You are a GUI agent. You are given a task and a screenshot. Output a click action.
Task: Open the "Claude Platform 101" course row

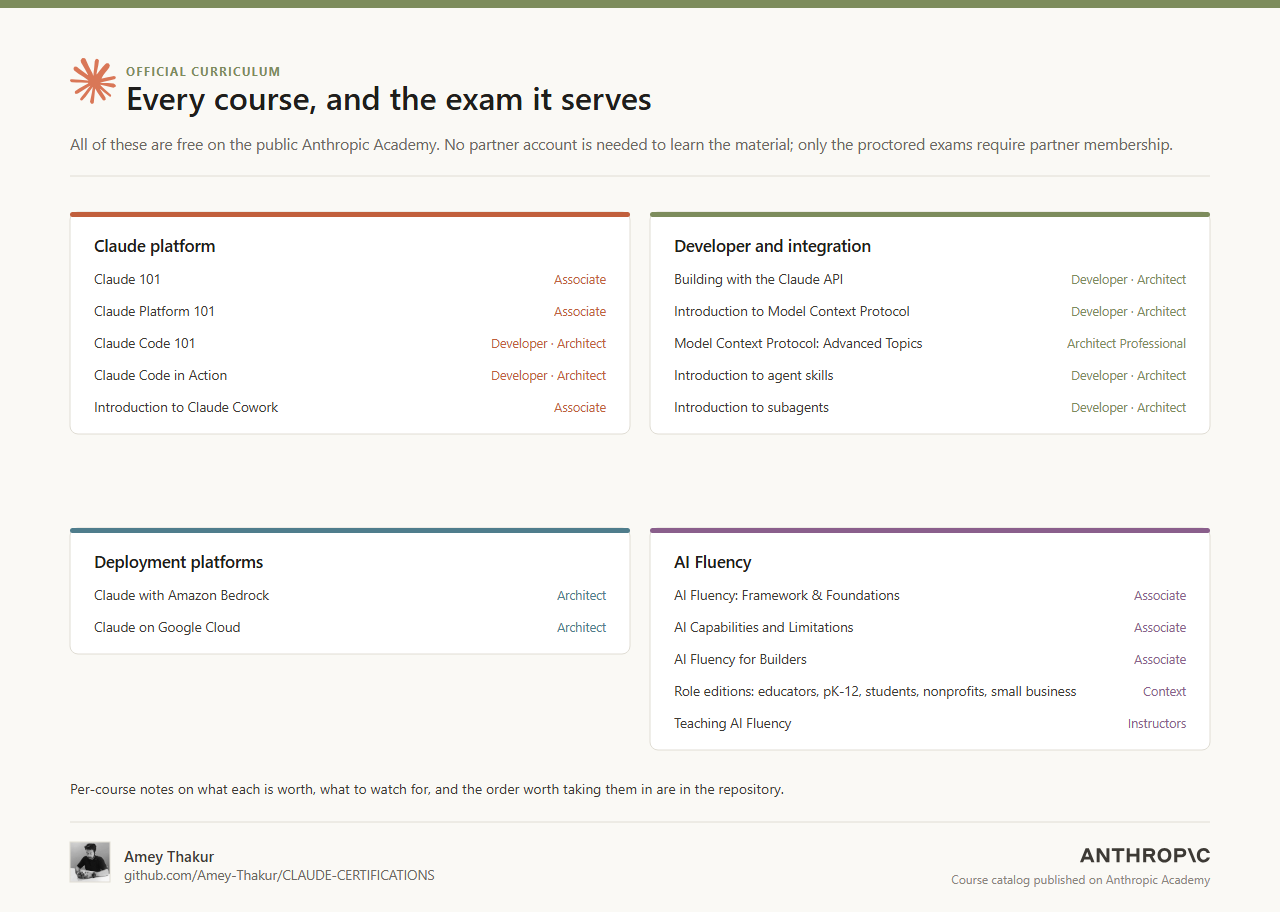[350, 311]
